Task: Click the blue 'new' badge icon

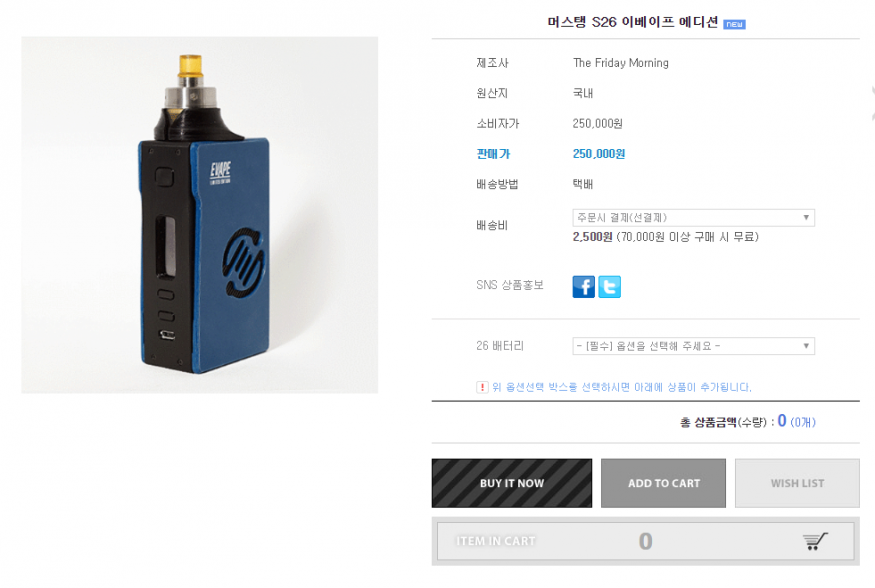Action: [x=734, y=24]
